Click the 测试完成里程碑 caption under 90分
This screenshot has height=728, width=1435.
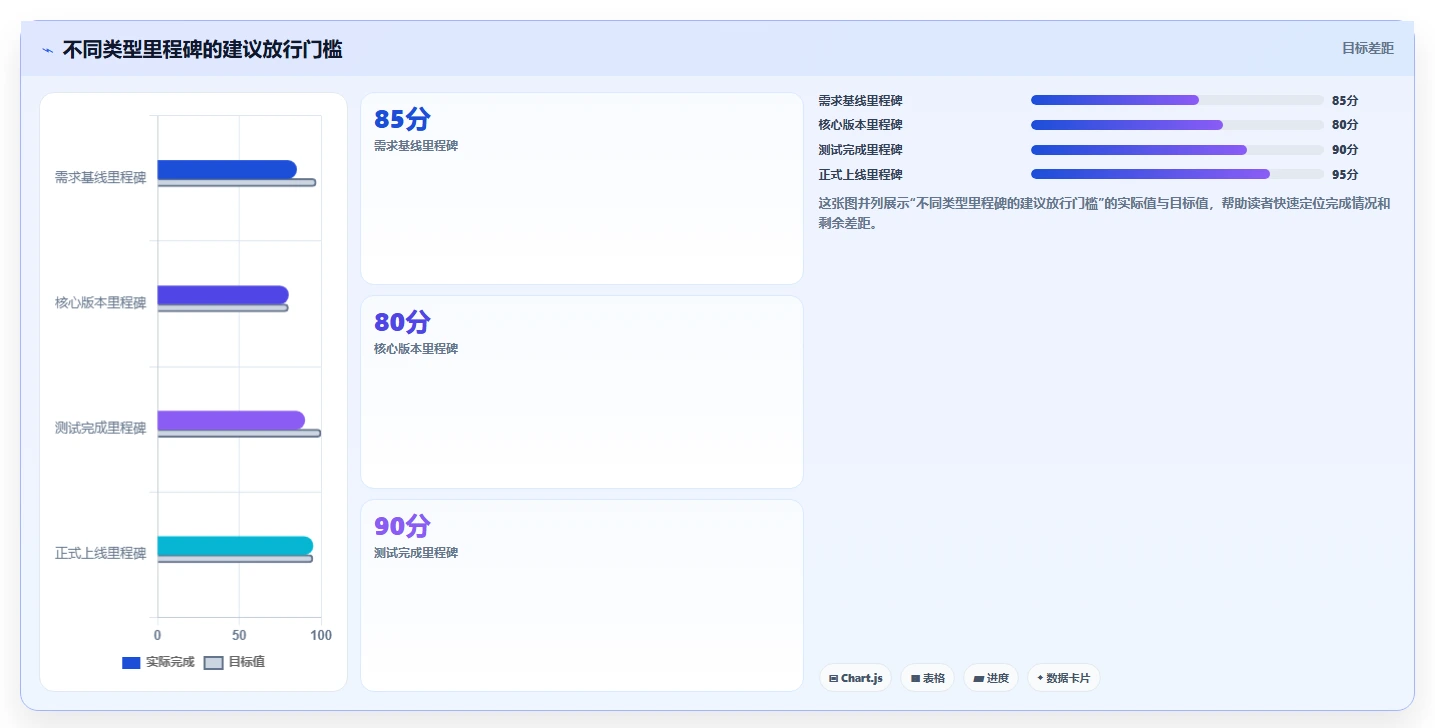tap(416, 552)
